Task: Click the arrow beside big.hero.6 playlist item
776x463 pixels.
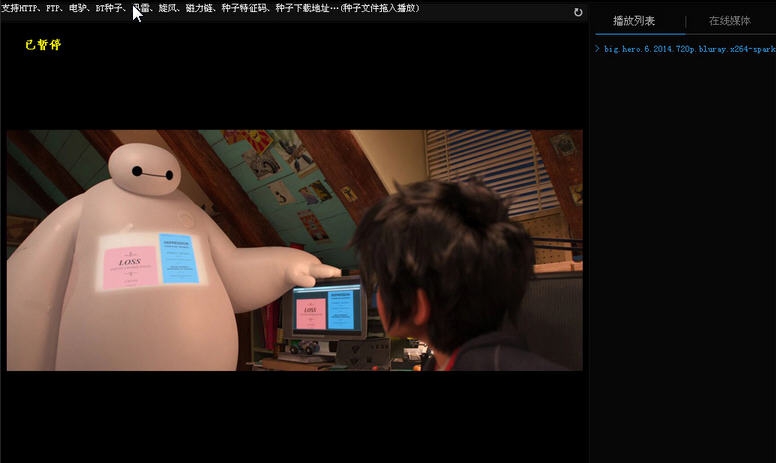Action: coord(597,48)
